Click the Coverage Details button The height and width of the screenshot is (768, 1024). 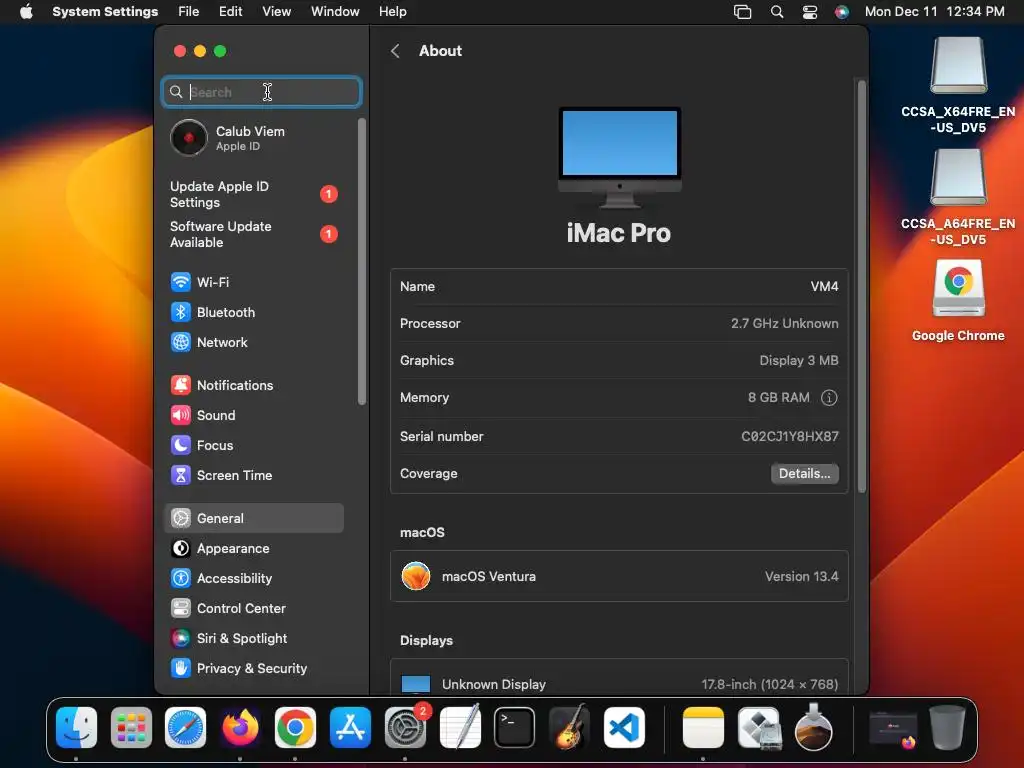(x=805, y=473)
